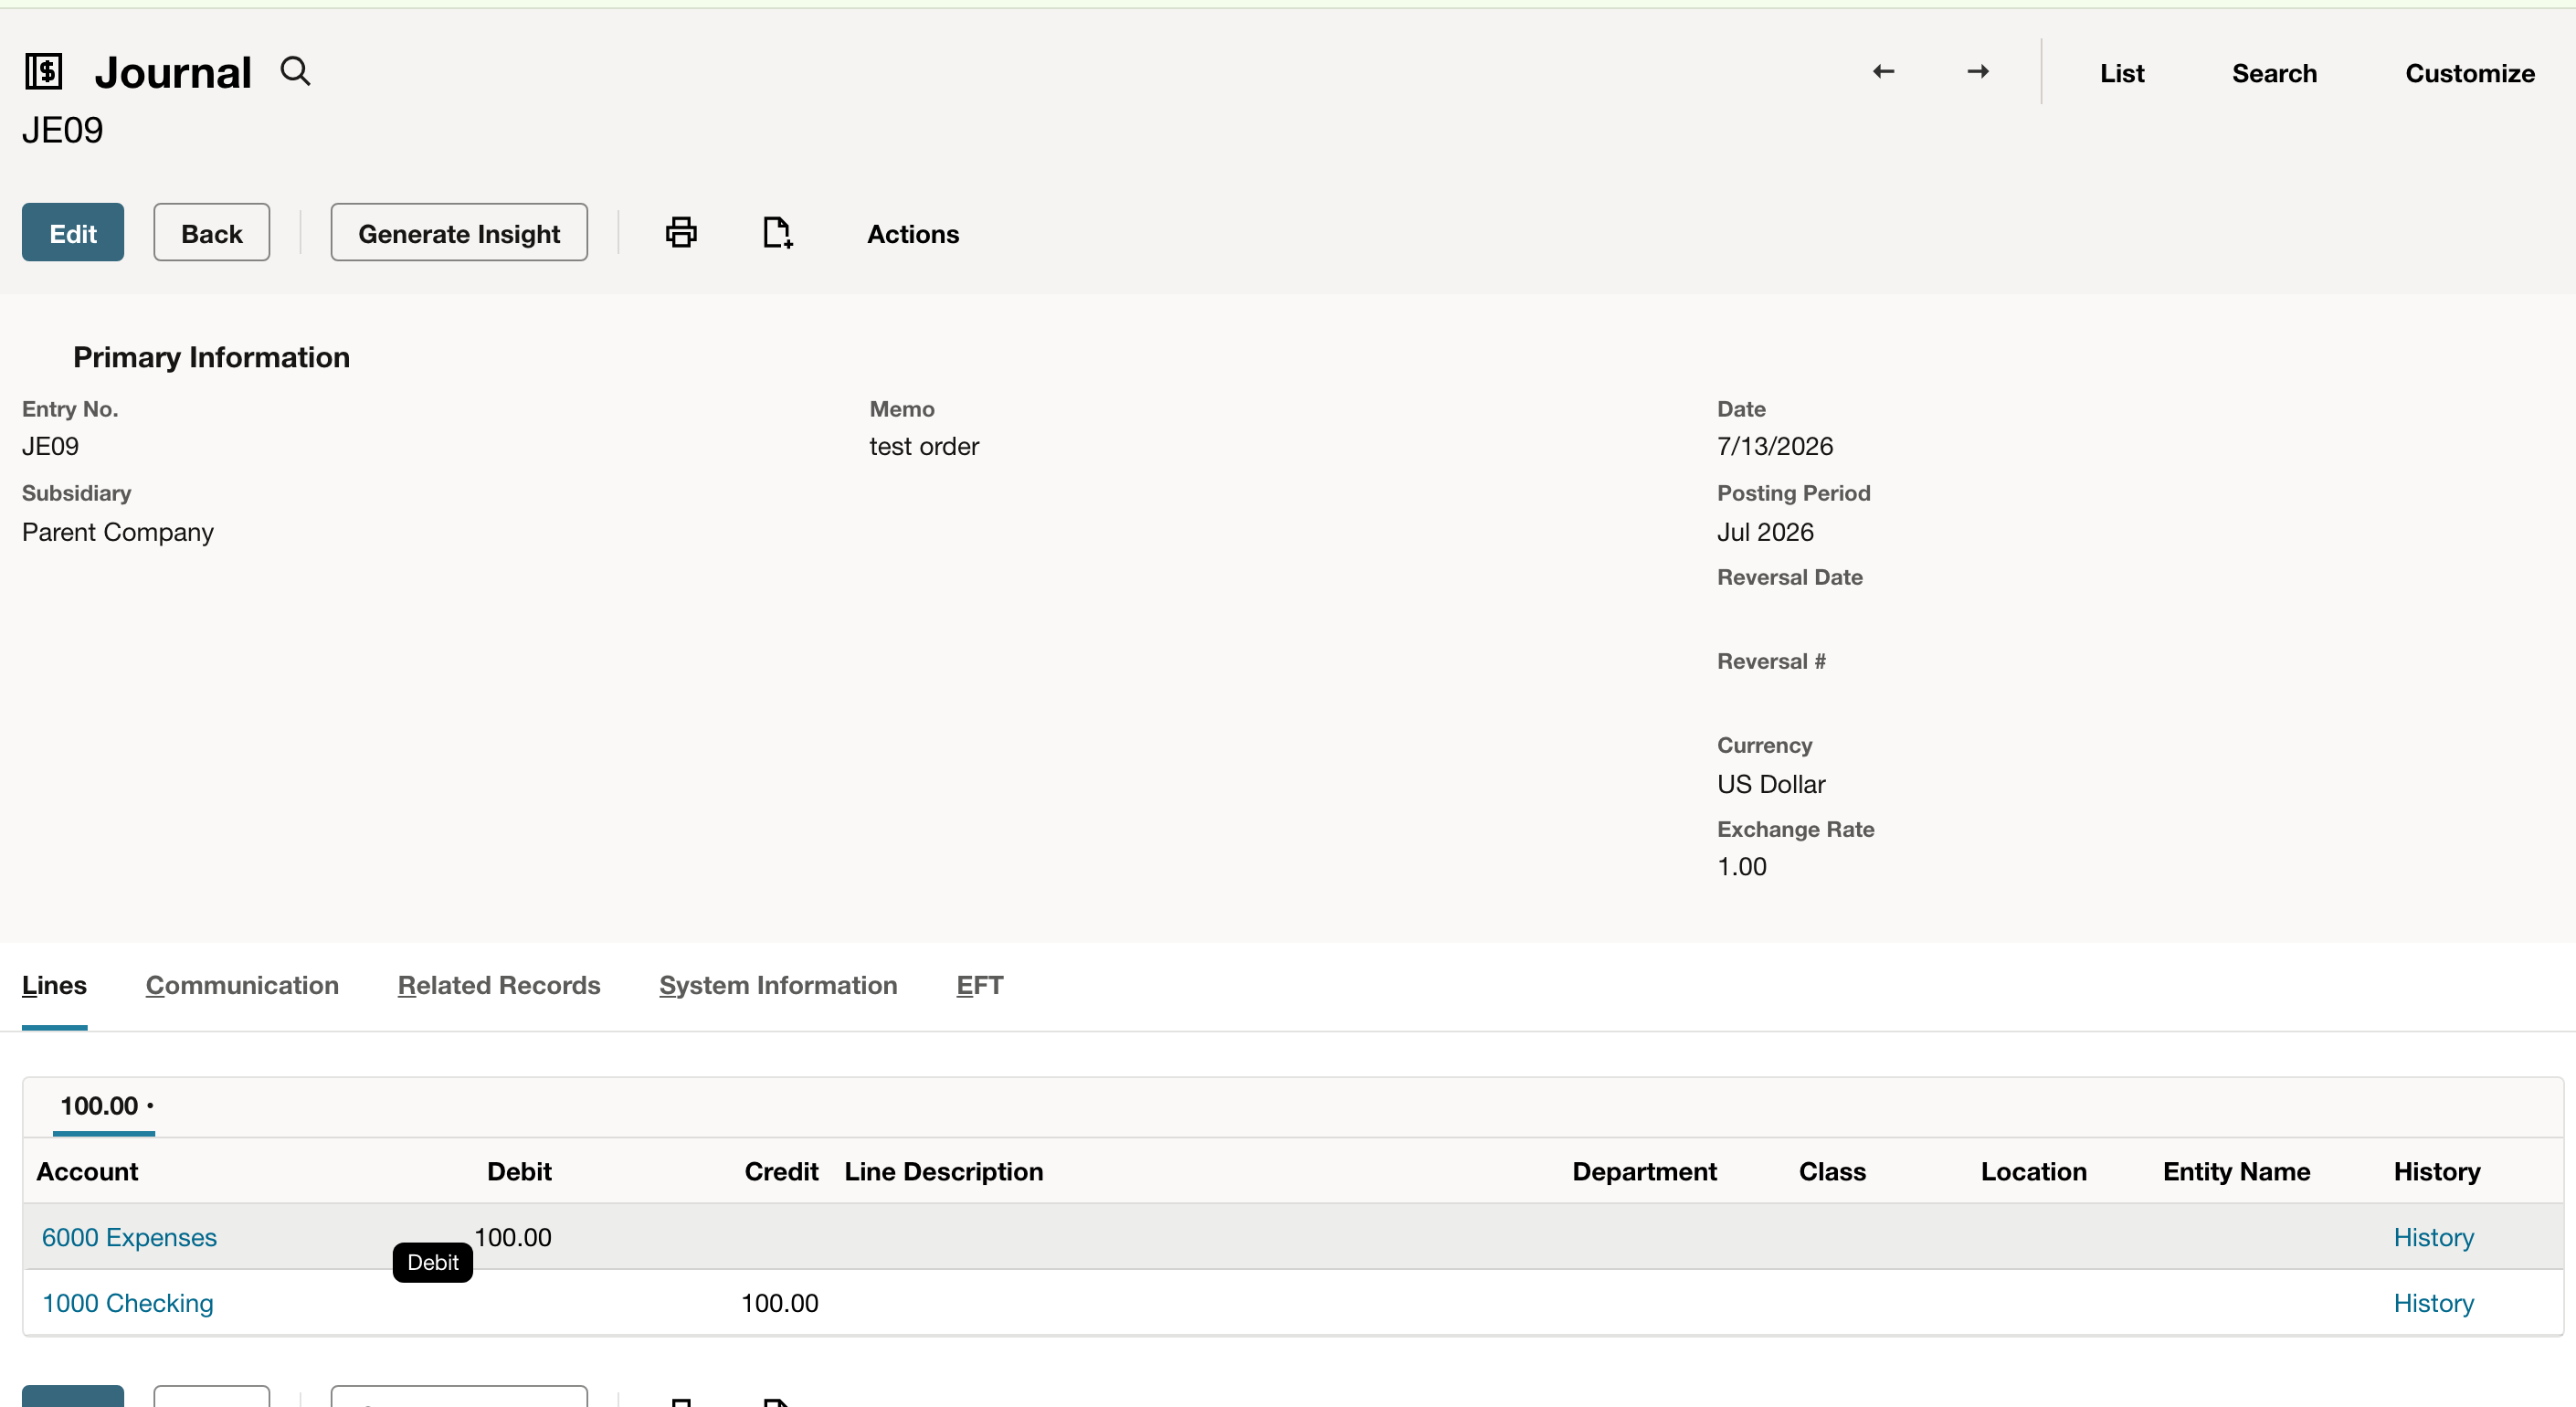Open the 6000 Expenses account link

point(129,1237)
